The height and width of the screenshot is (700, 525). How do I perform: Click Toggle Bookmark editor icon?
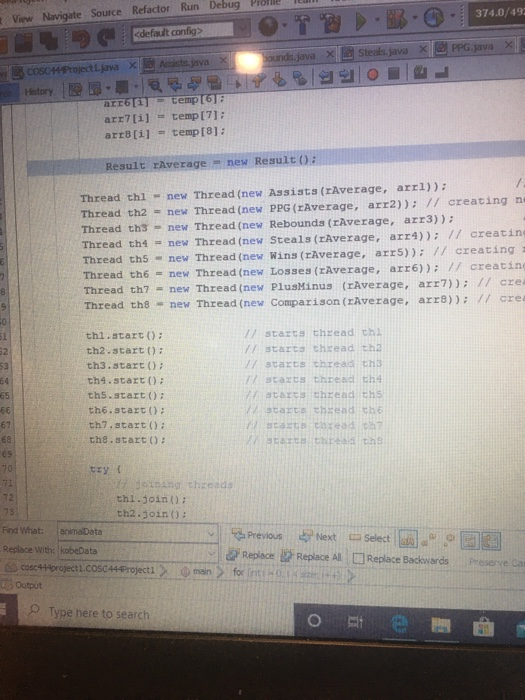pyautogui.click(x=300, y=79)
